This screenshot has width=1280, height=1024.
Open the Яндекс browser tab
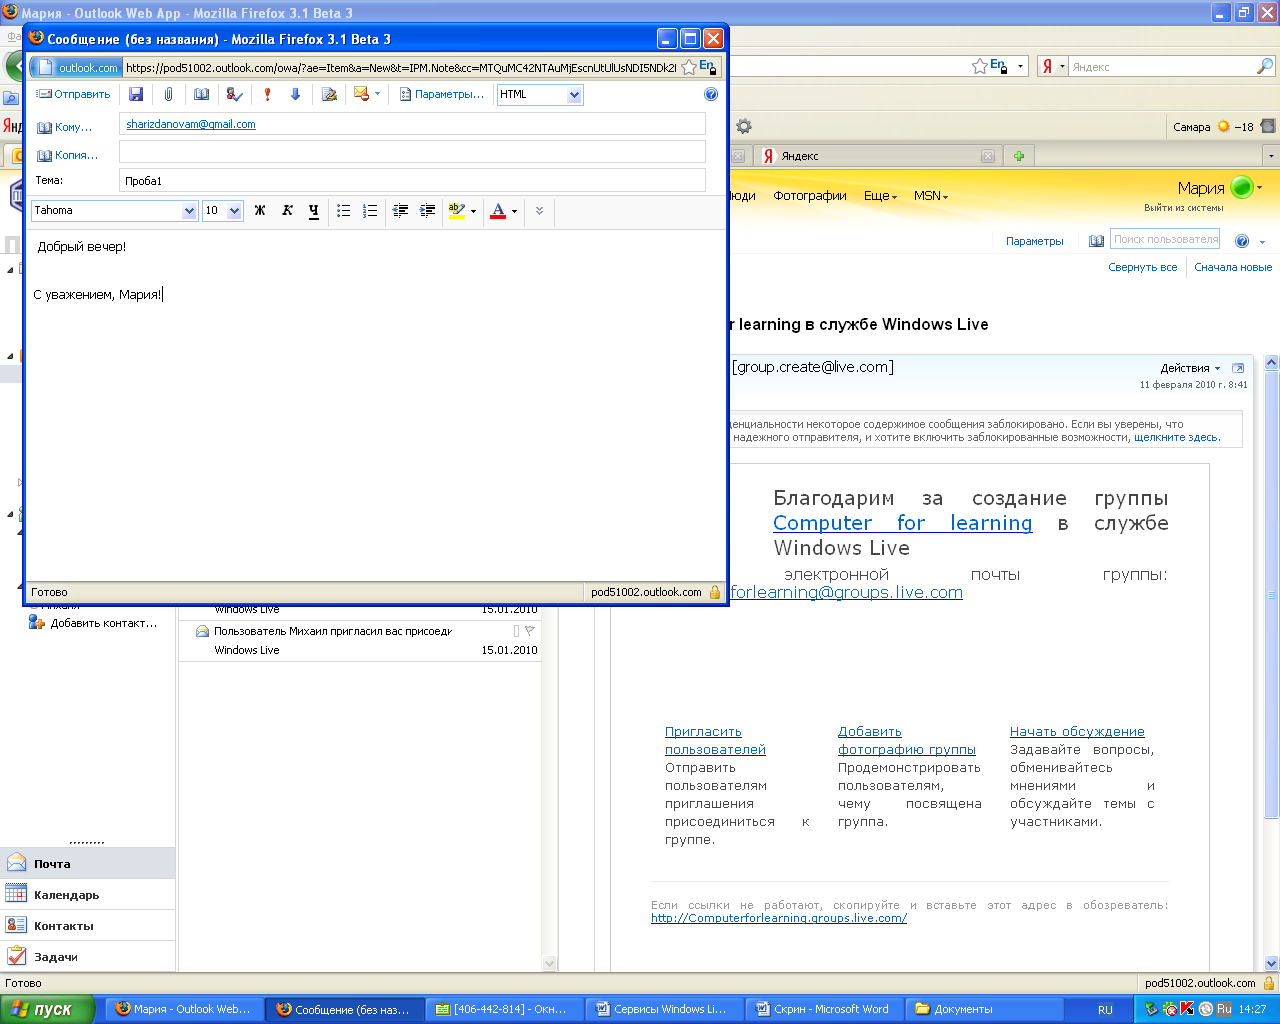tap(877, 156)
